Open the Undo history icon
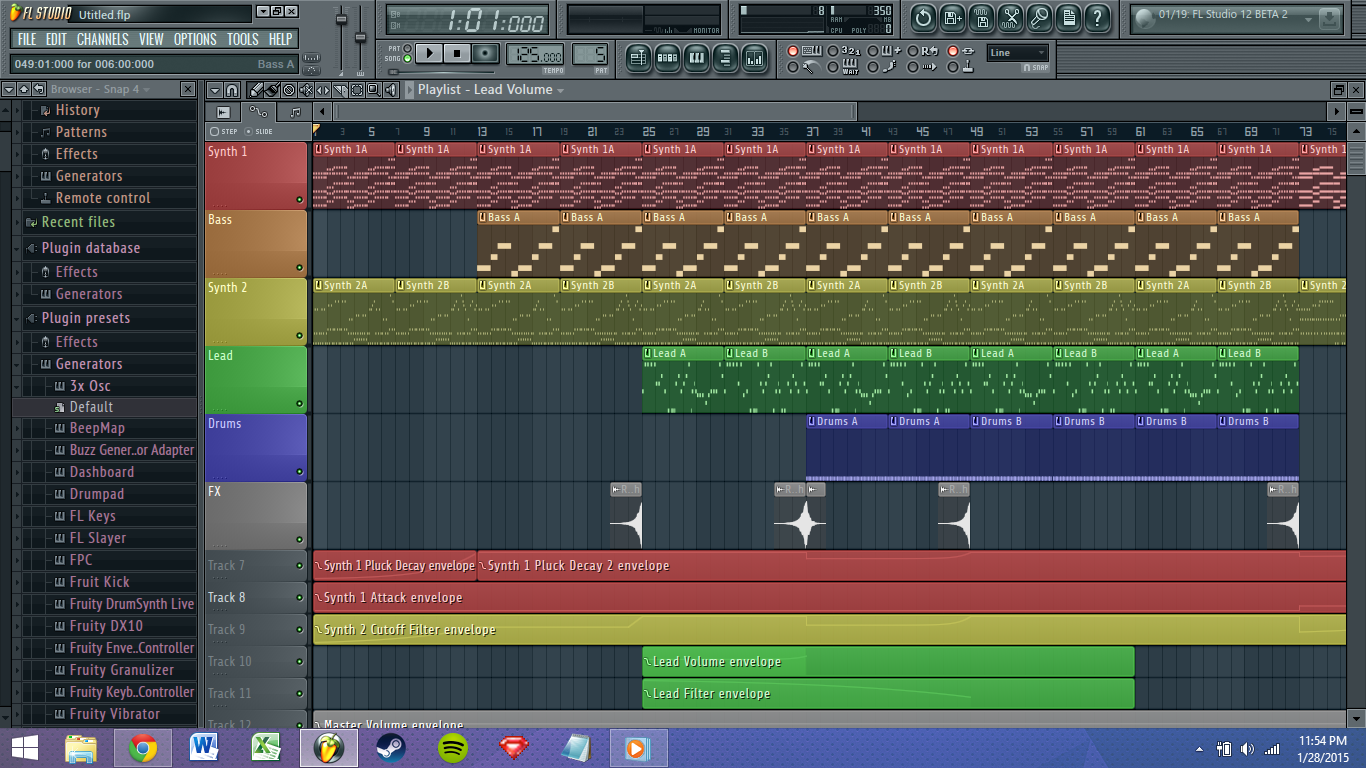 point(923,17)
